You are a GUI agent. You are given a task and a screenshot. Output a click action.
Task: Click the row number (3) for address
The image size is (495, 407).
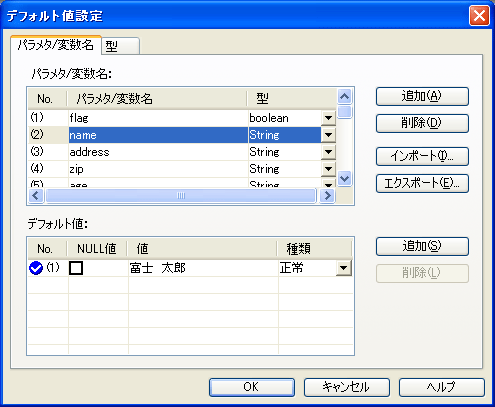(48, 152)
